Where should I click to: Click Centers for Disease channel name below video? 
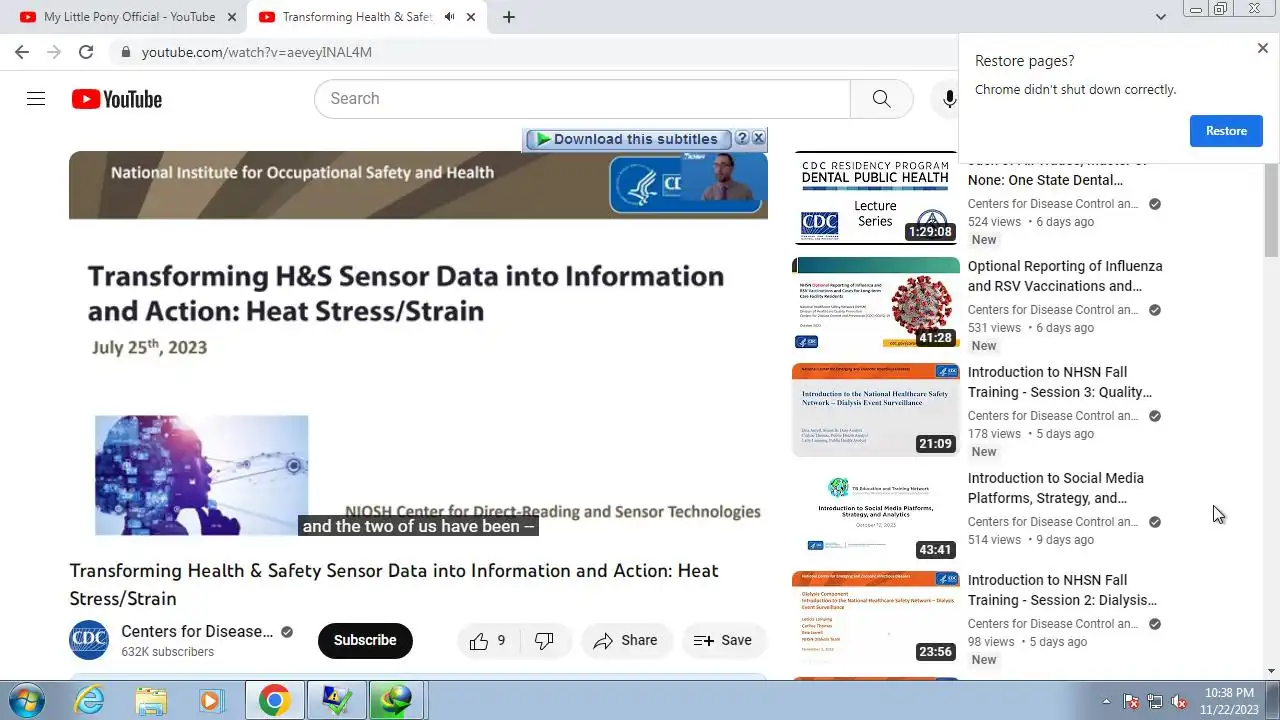(197, 631)
